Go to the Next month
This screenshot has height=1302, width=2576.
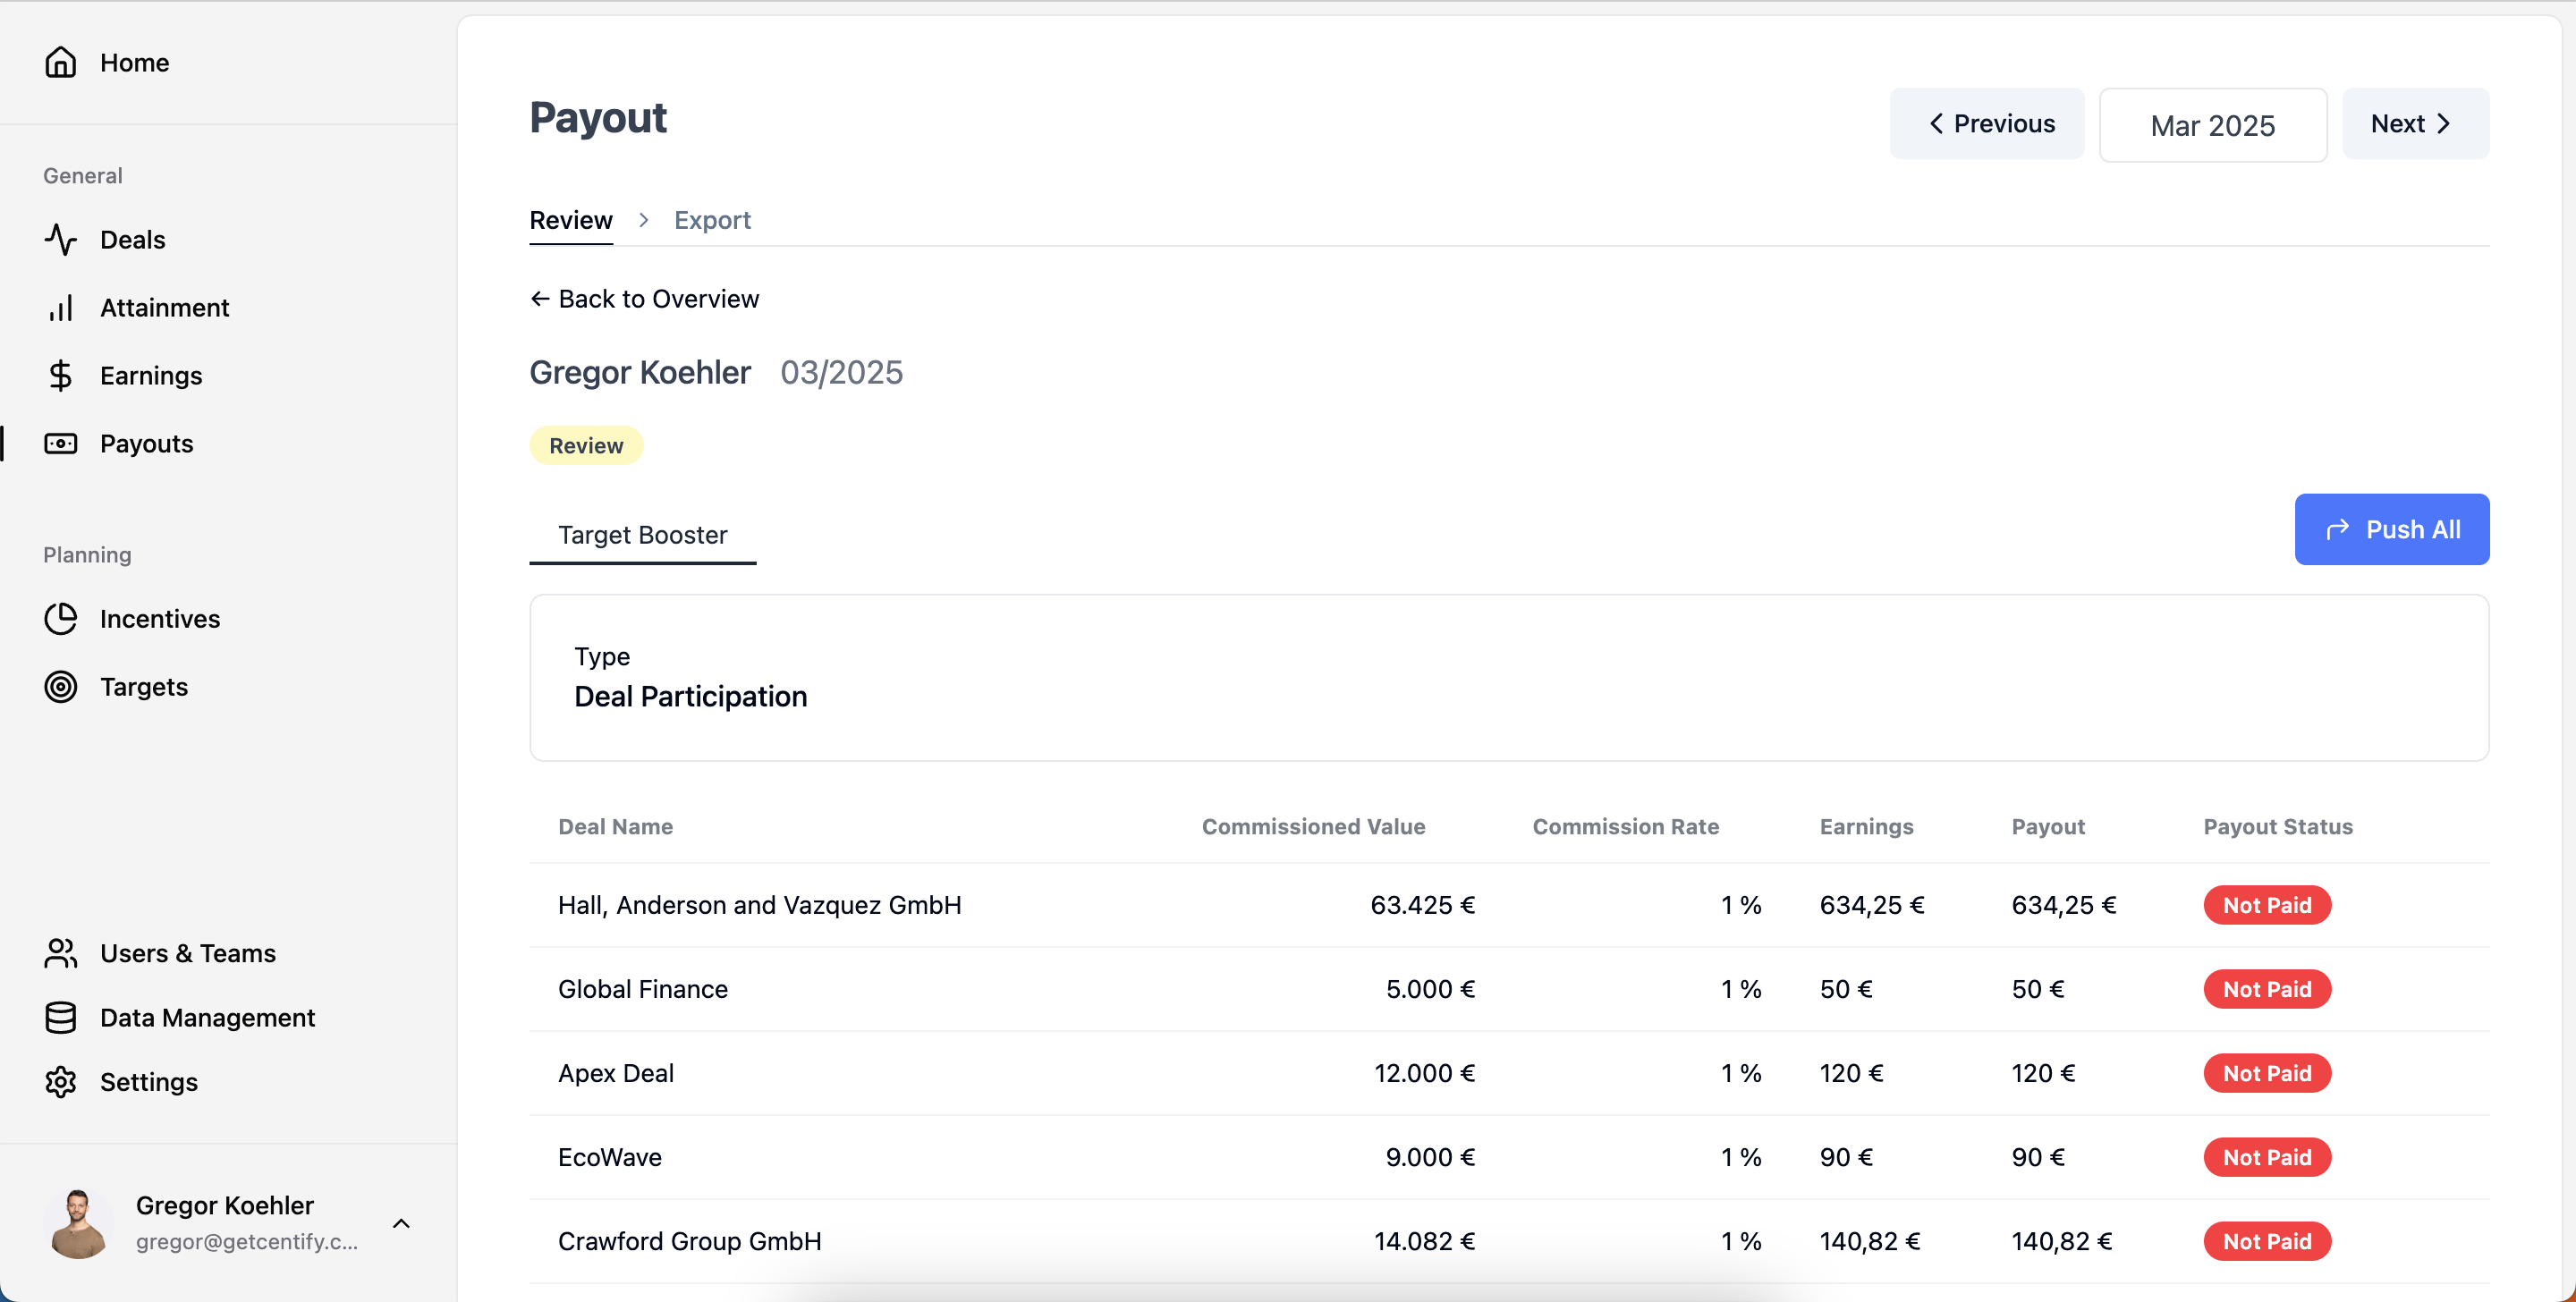click(2414, 123)
